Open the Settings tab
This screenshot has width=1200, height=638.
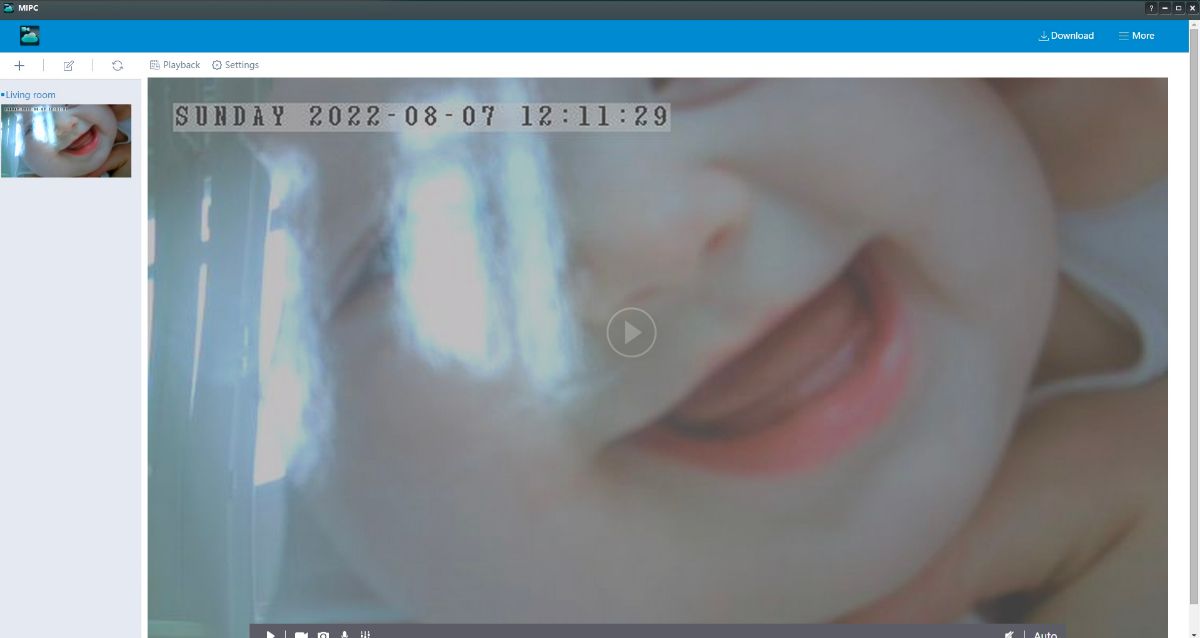tap(235, 65)
